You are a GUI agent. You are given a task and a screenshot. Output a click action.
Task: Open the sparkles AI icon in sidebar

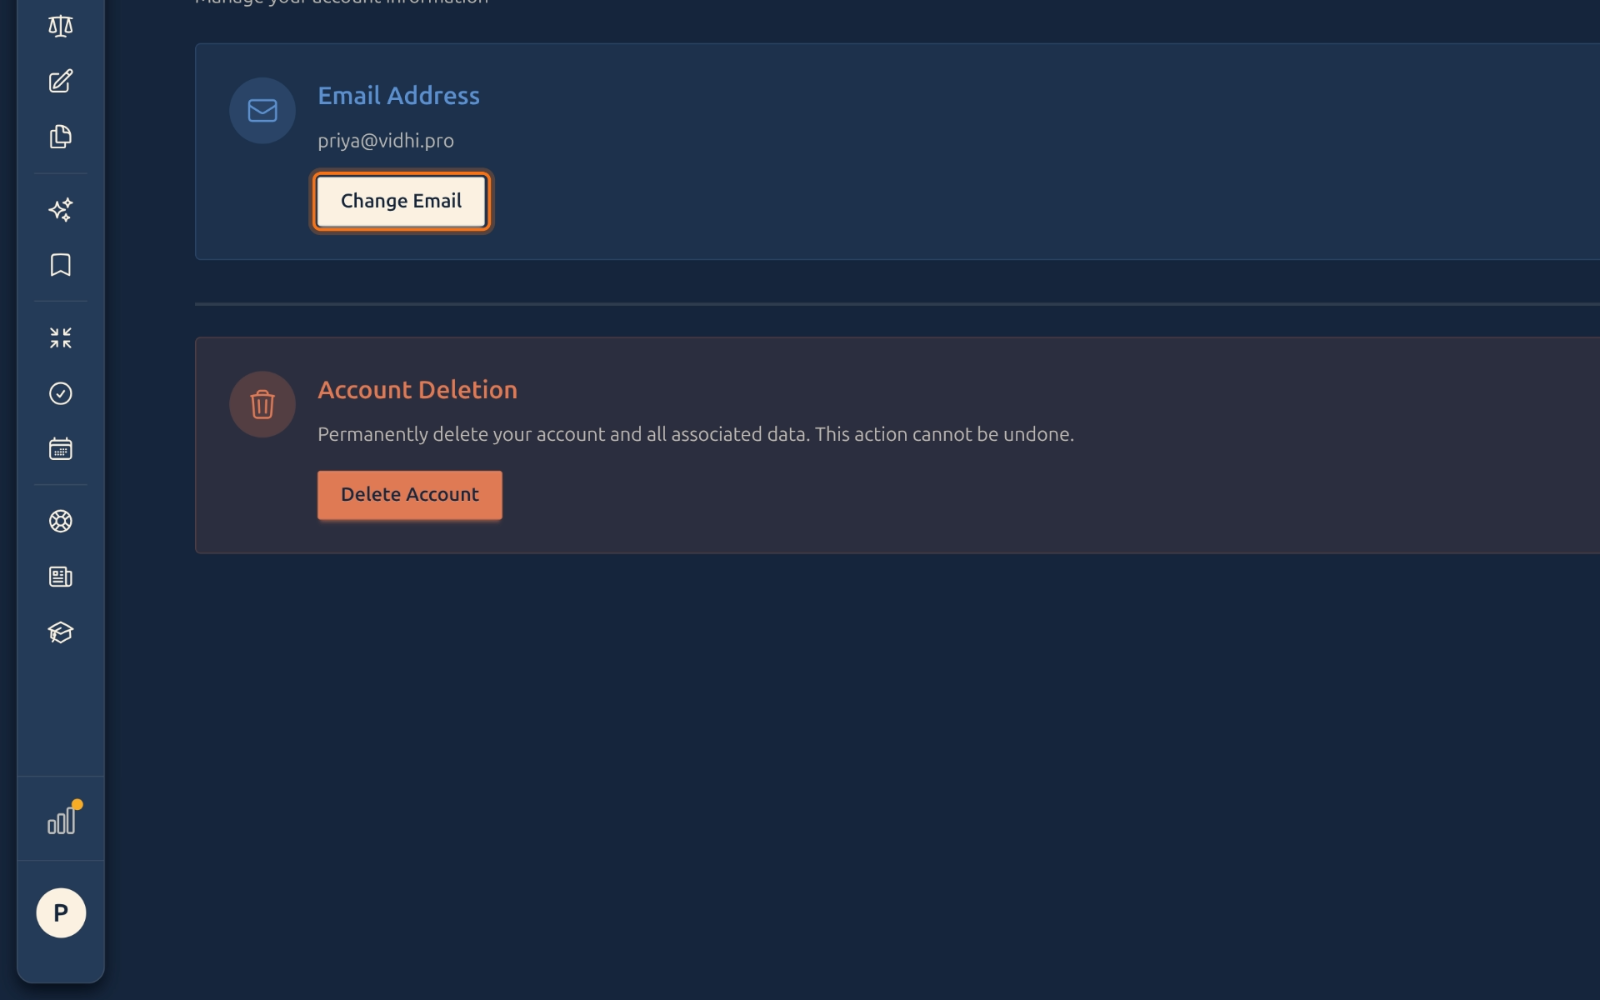pos(60,209)
